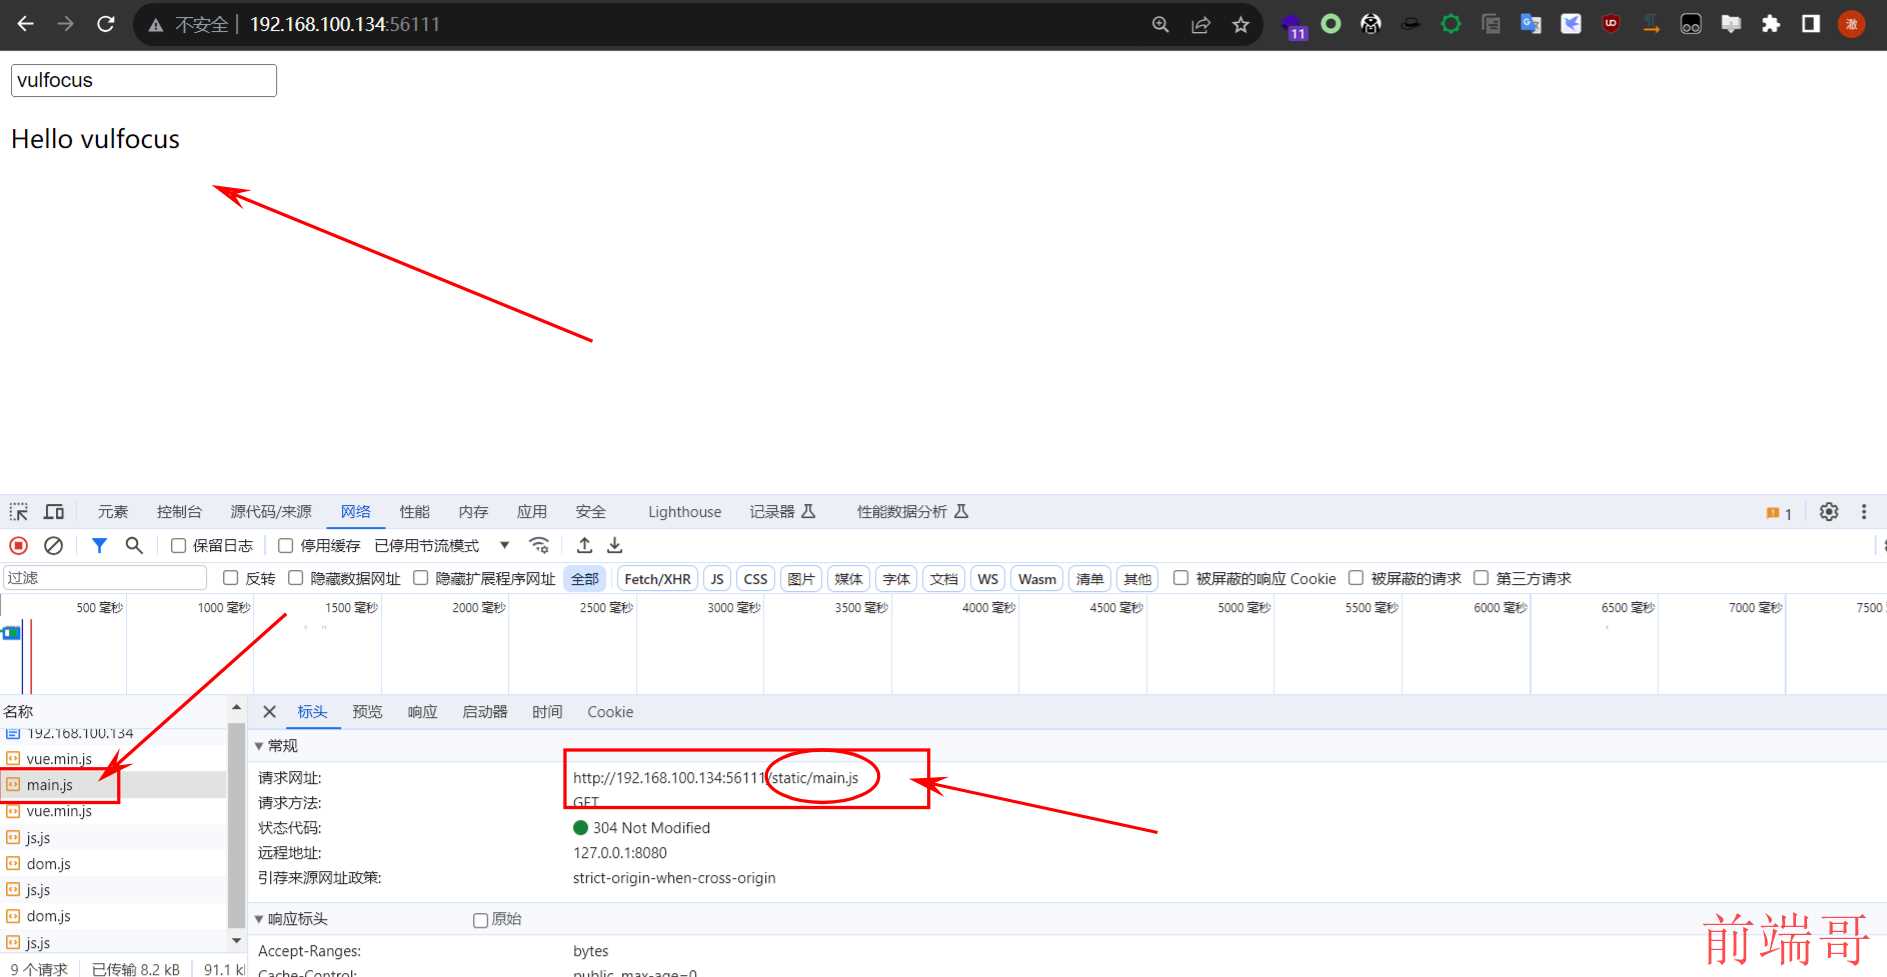Click the filter (过滤) text field

click(x=104, y=578)
